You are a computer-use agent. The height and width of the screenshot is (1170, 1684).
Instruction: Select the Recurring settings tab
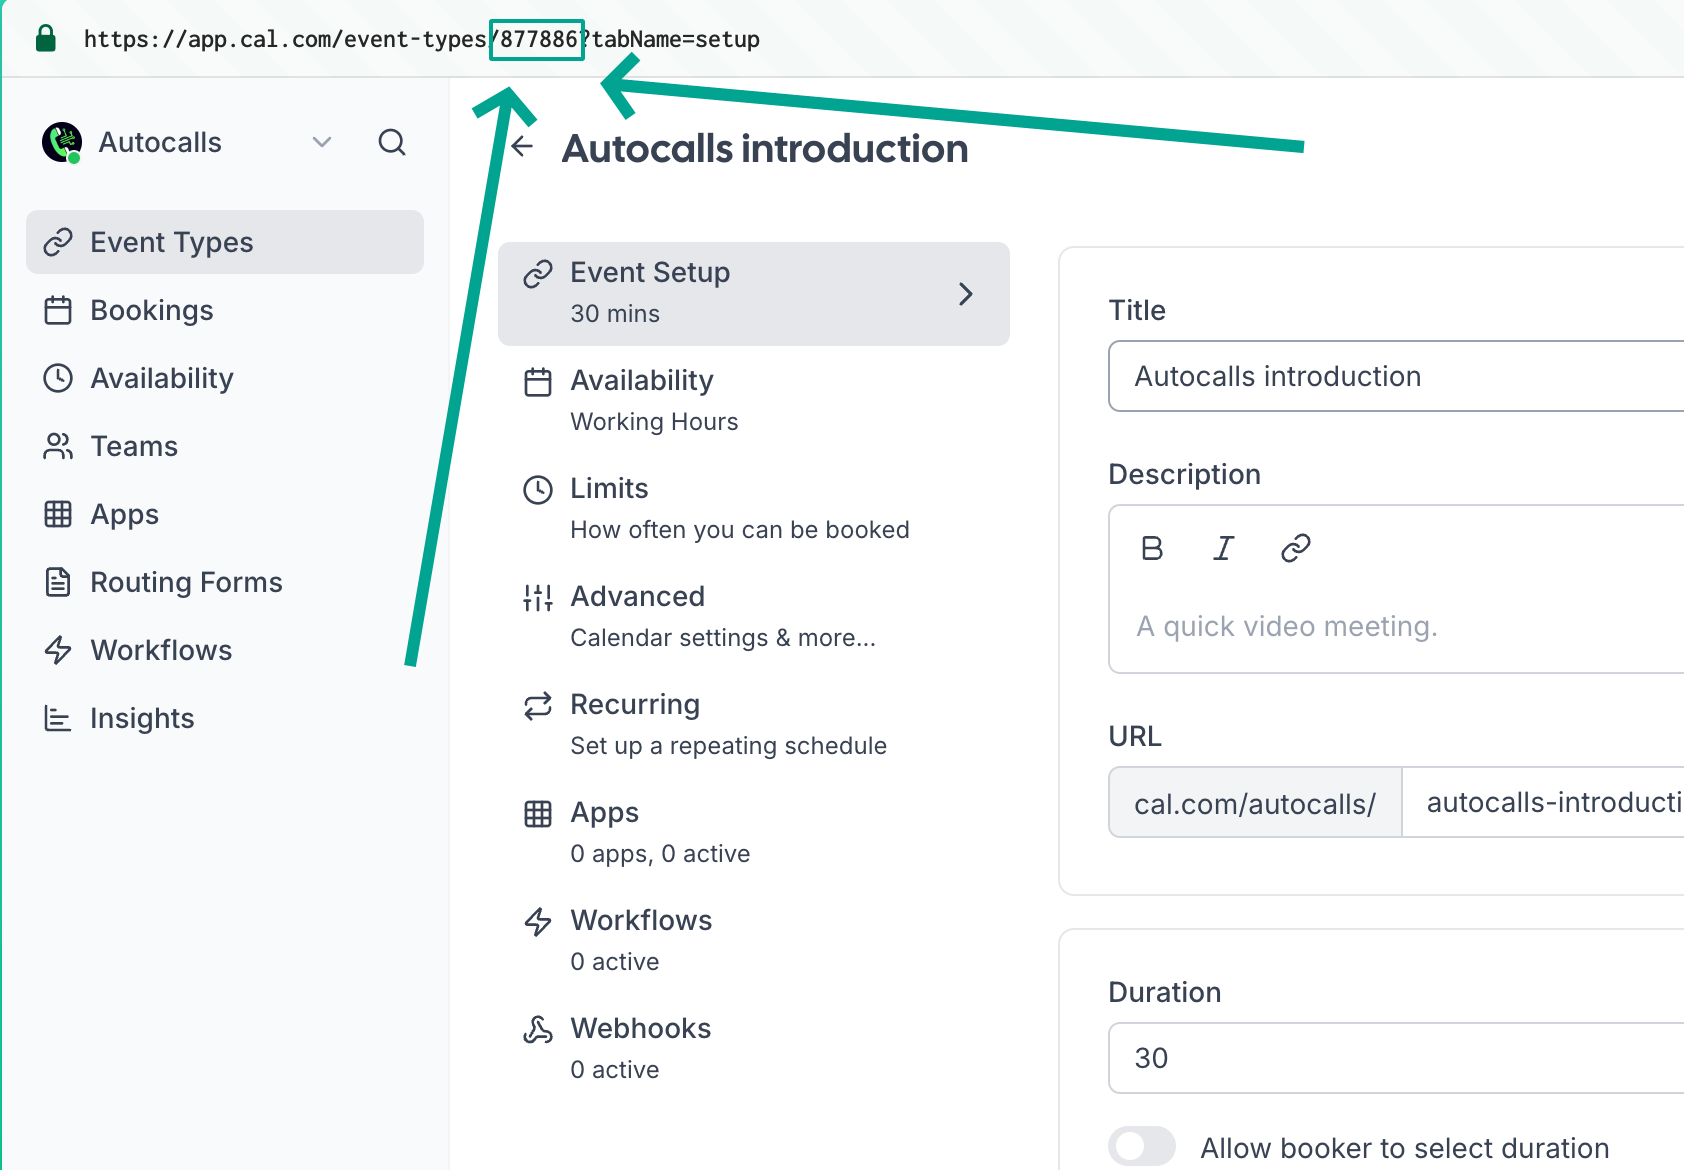(634, 724)
